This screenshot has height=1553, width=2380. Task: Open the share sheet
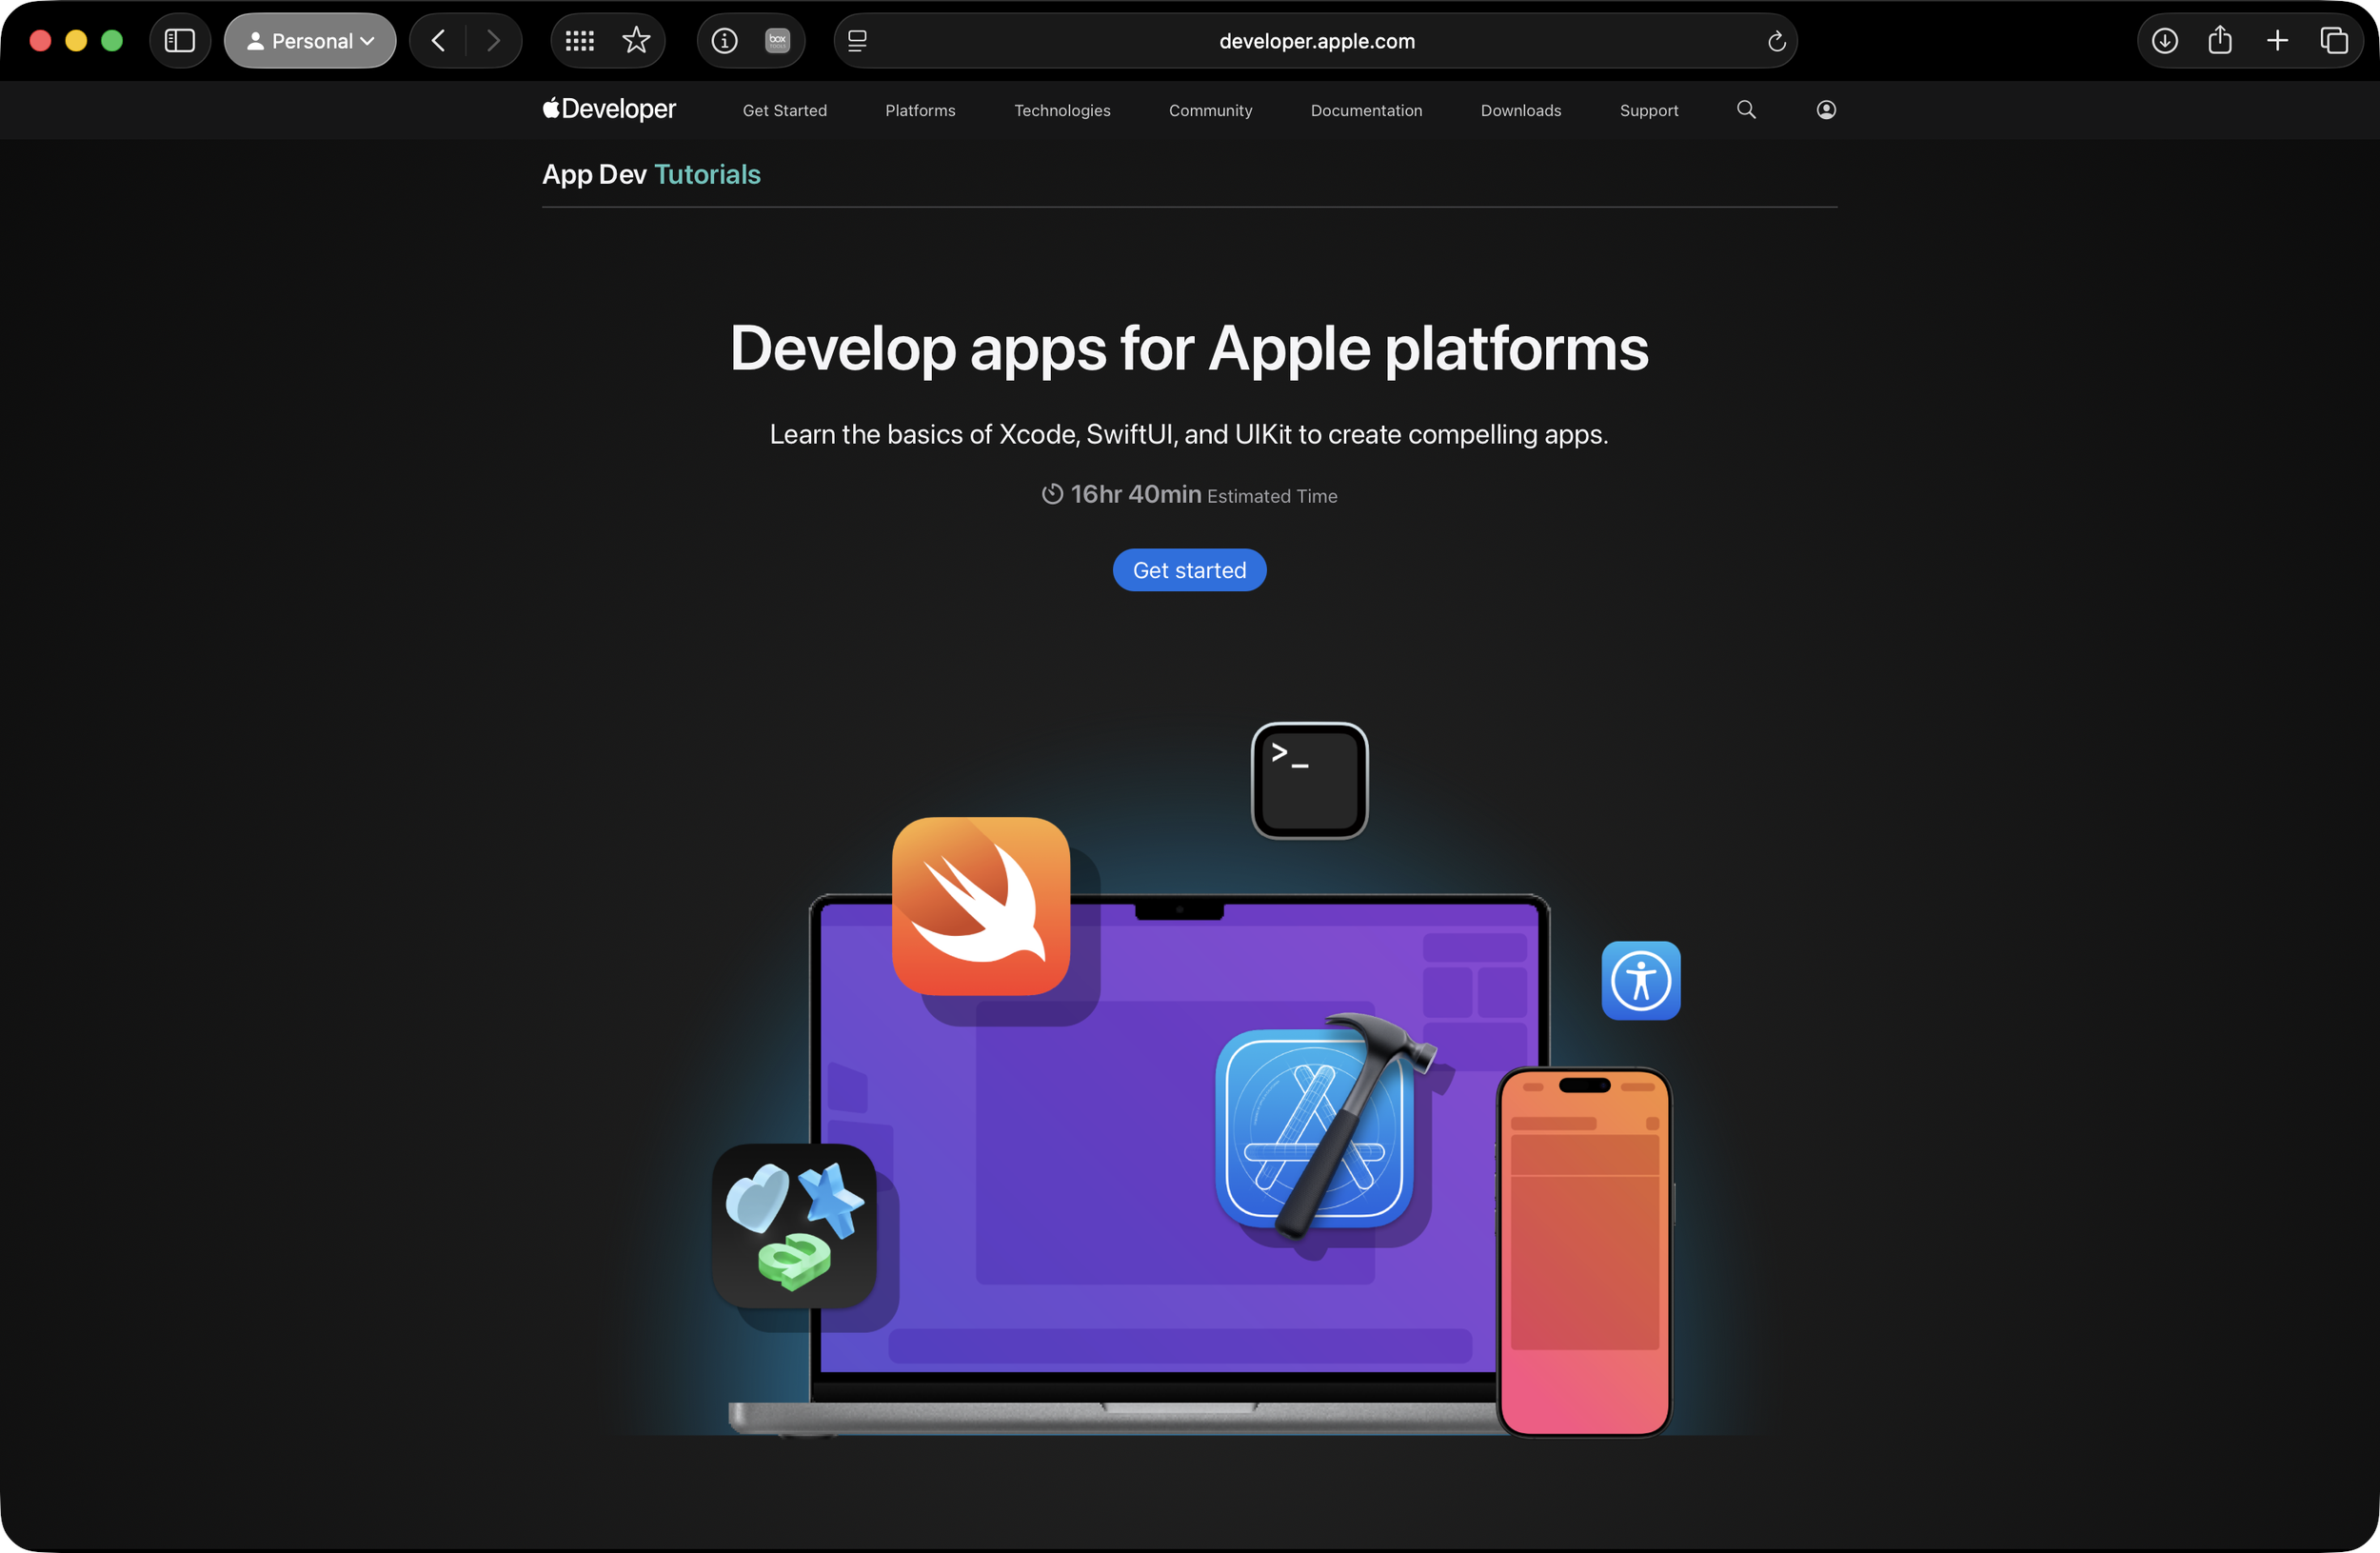coord(2220,41)
